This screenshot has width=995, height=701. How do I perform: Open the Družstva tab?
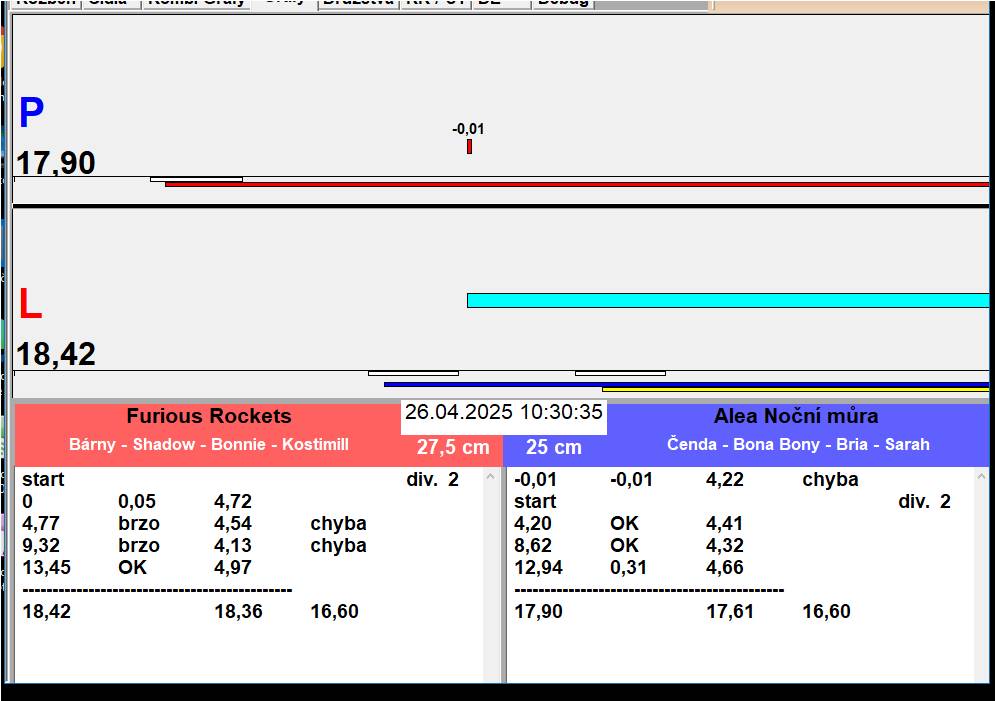click(x=359, y=3)
